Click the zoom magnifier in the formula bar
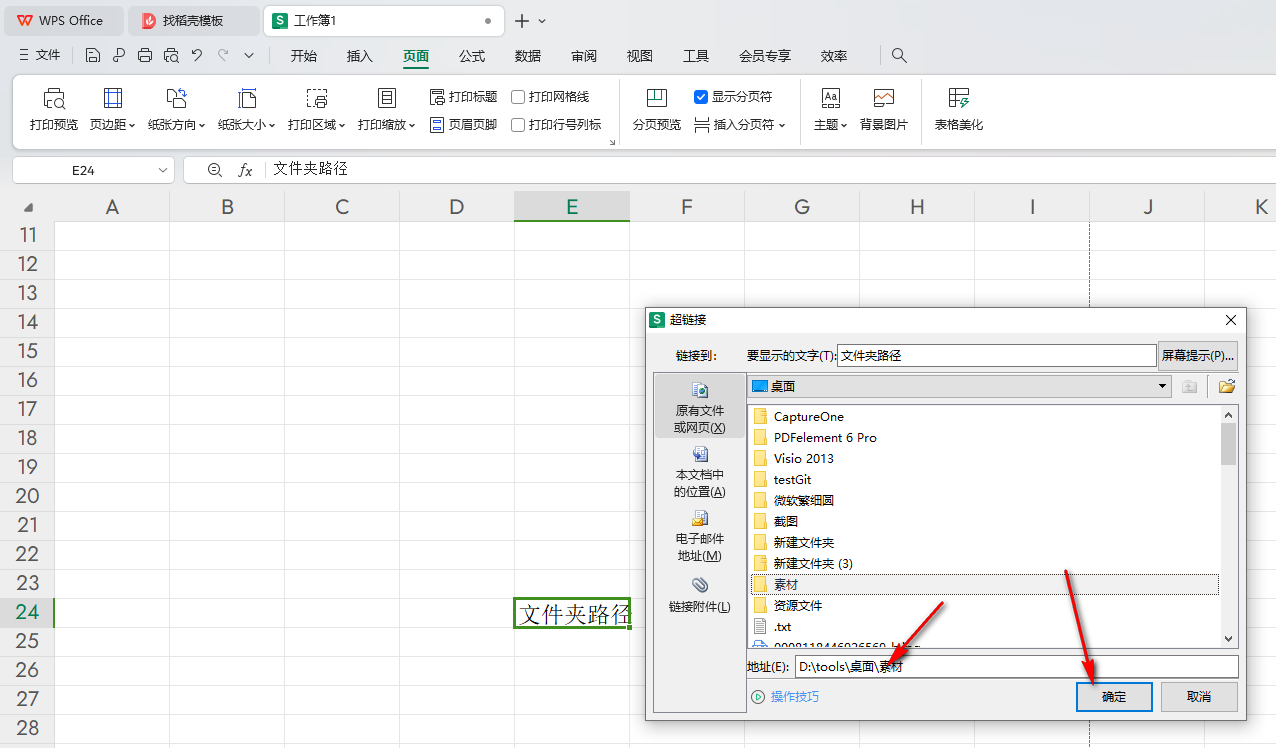Image resolution: width=1276 pixels, height=748 pixels. coord(215,170)
